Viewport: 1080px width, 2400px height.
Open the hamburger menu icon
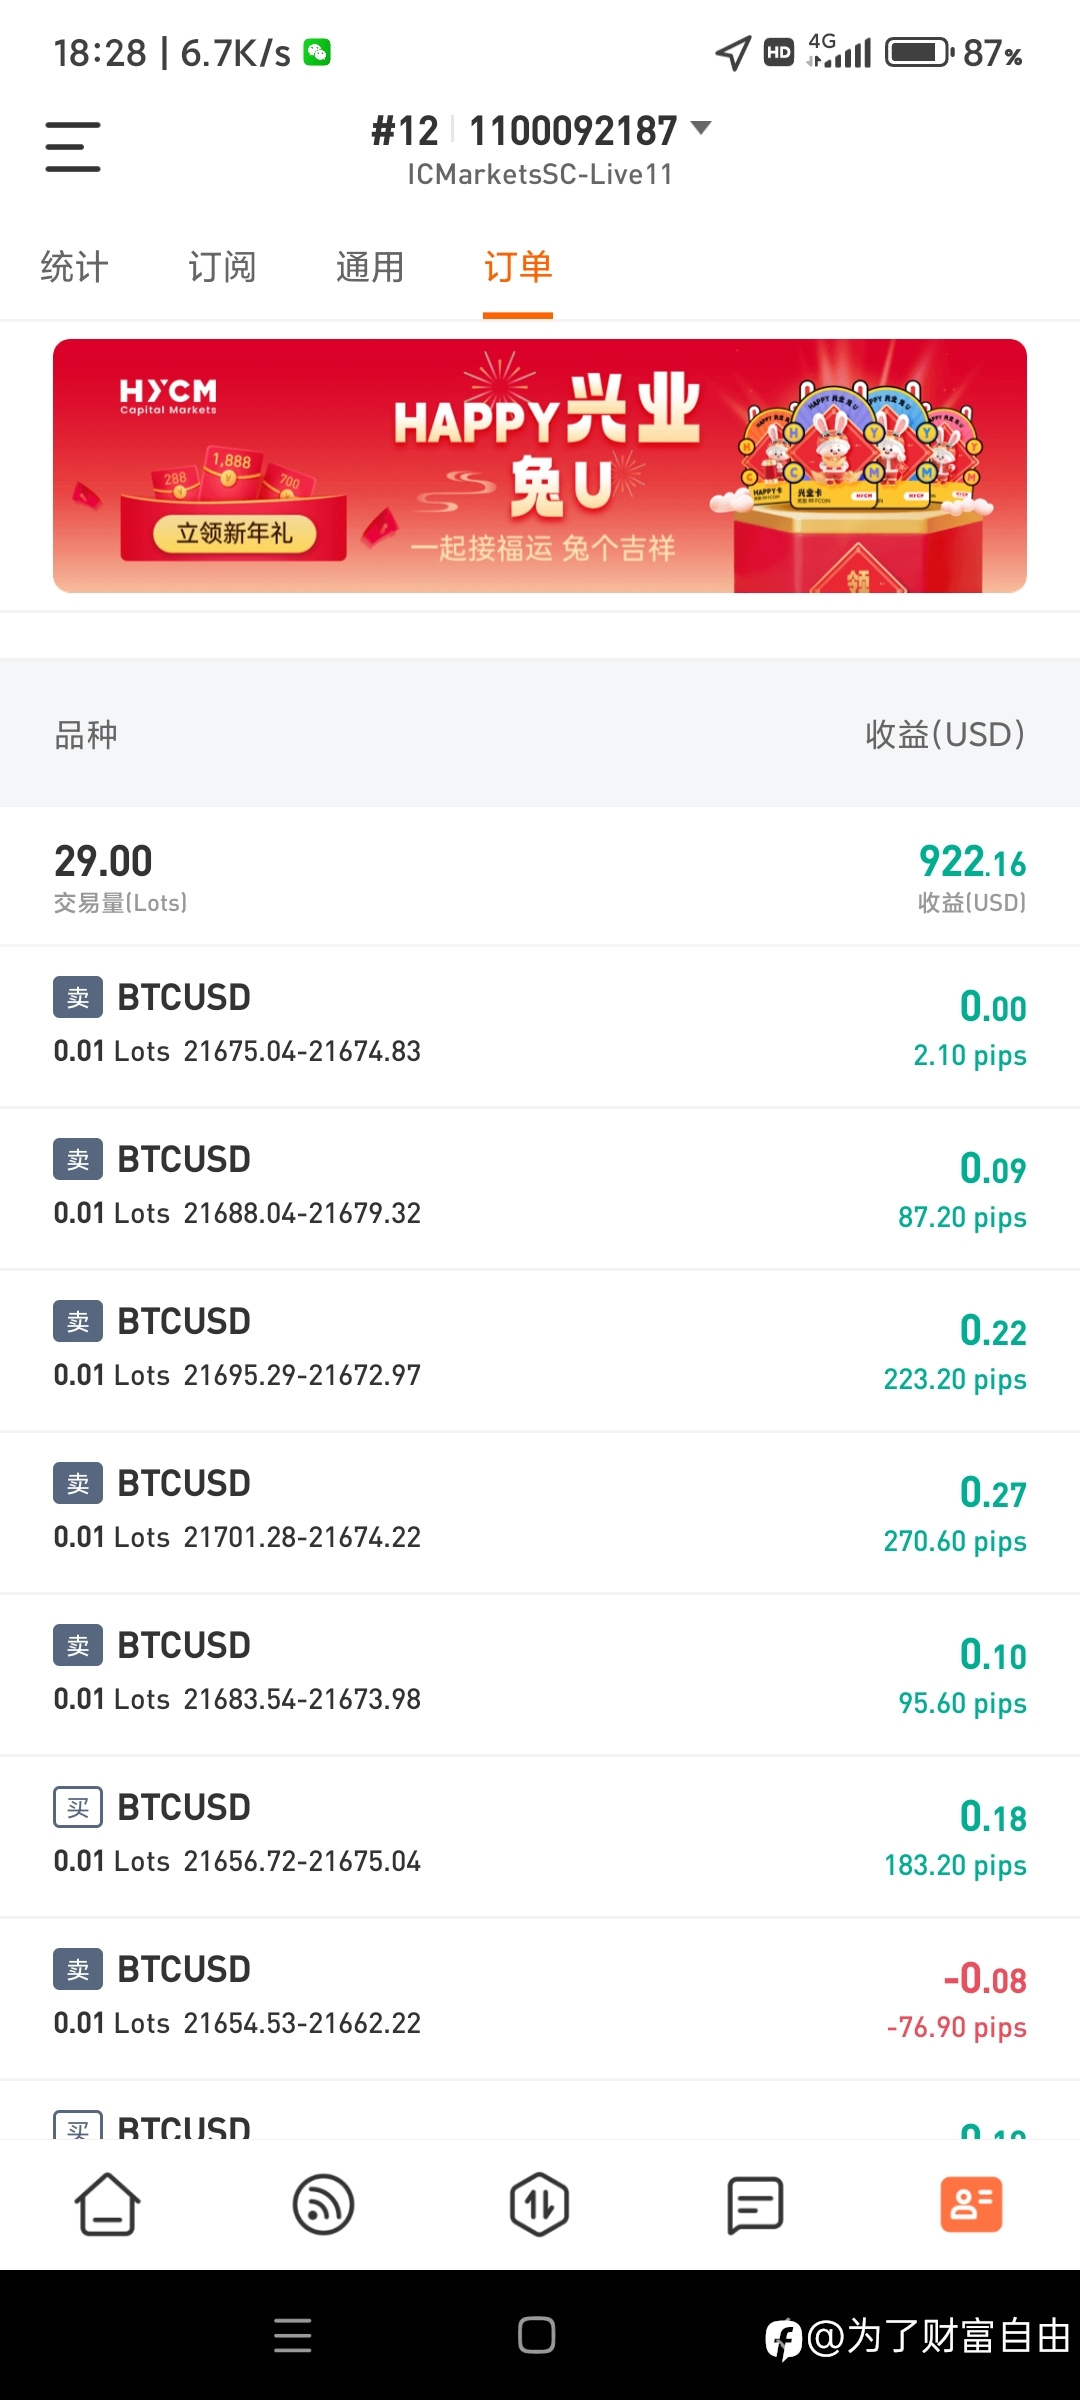tap(73, 147)
